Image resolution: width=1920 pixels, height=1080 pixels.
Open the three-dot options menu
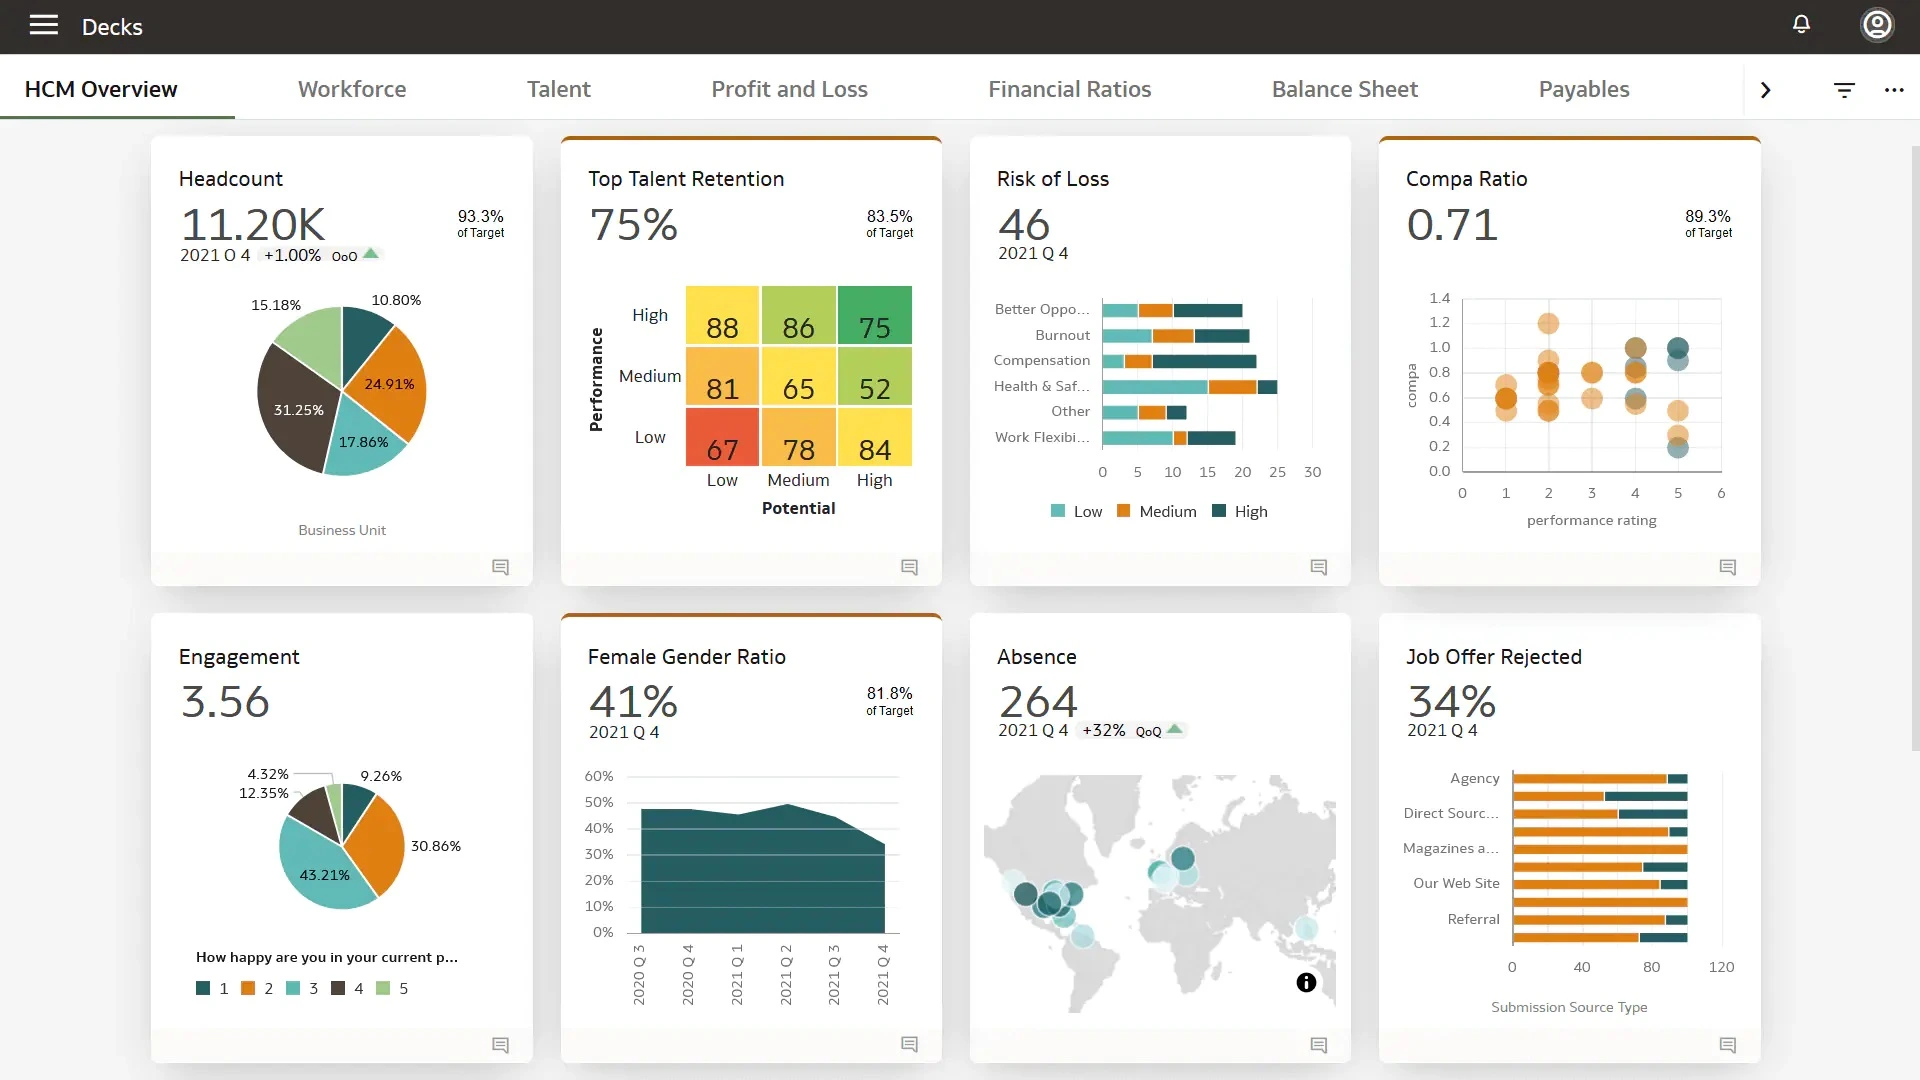pyautogui.click(x=1896, y=90)
